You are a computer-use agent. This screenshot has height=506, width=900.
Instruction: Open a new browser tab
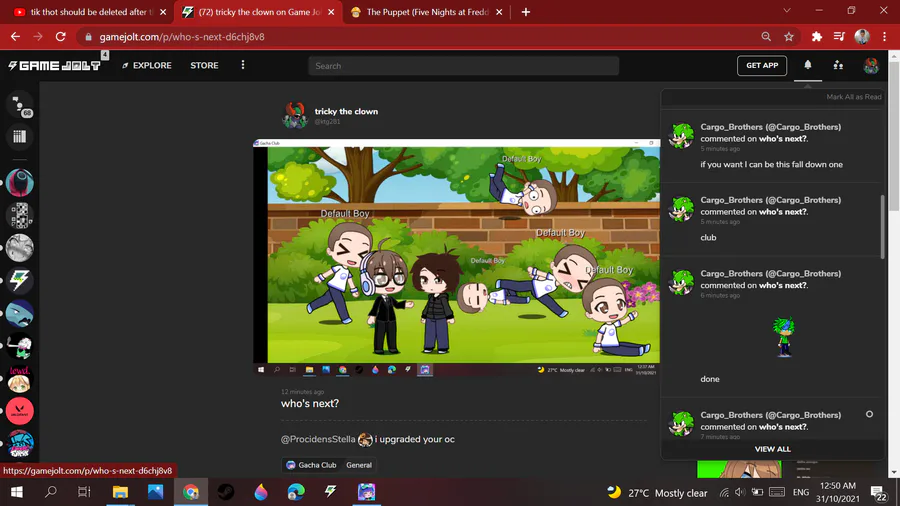pos(526,12)
